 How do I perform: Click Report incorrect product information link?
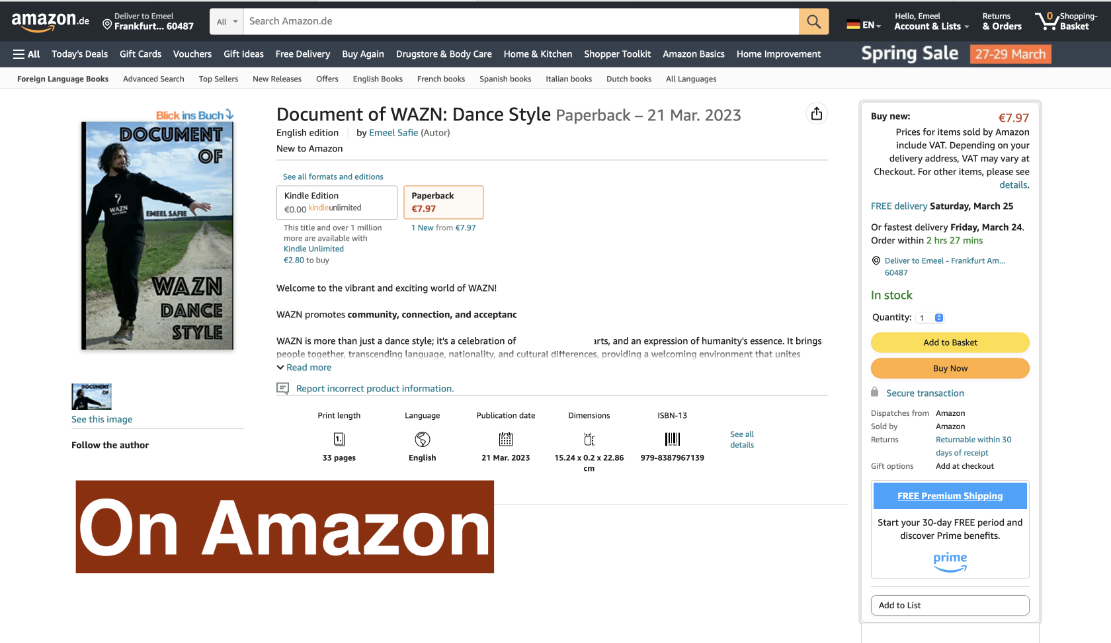pos(375,388)
